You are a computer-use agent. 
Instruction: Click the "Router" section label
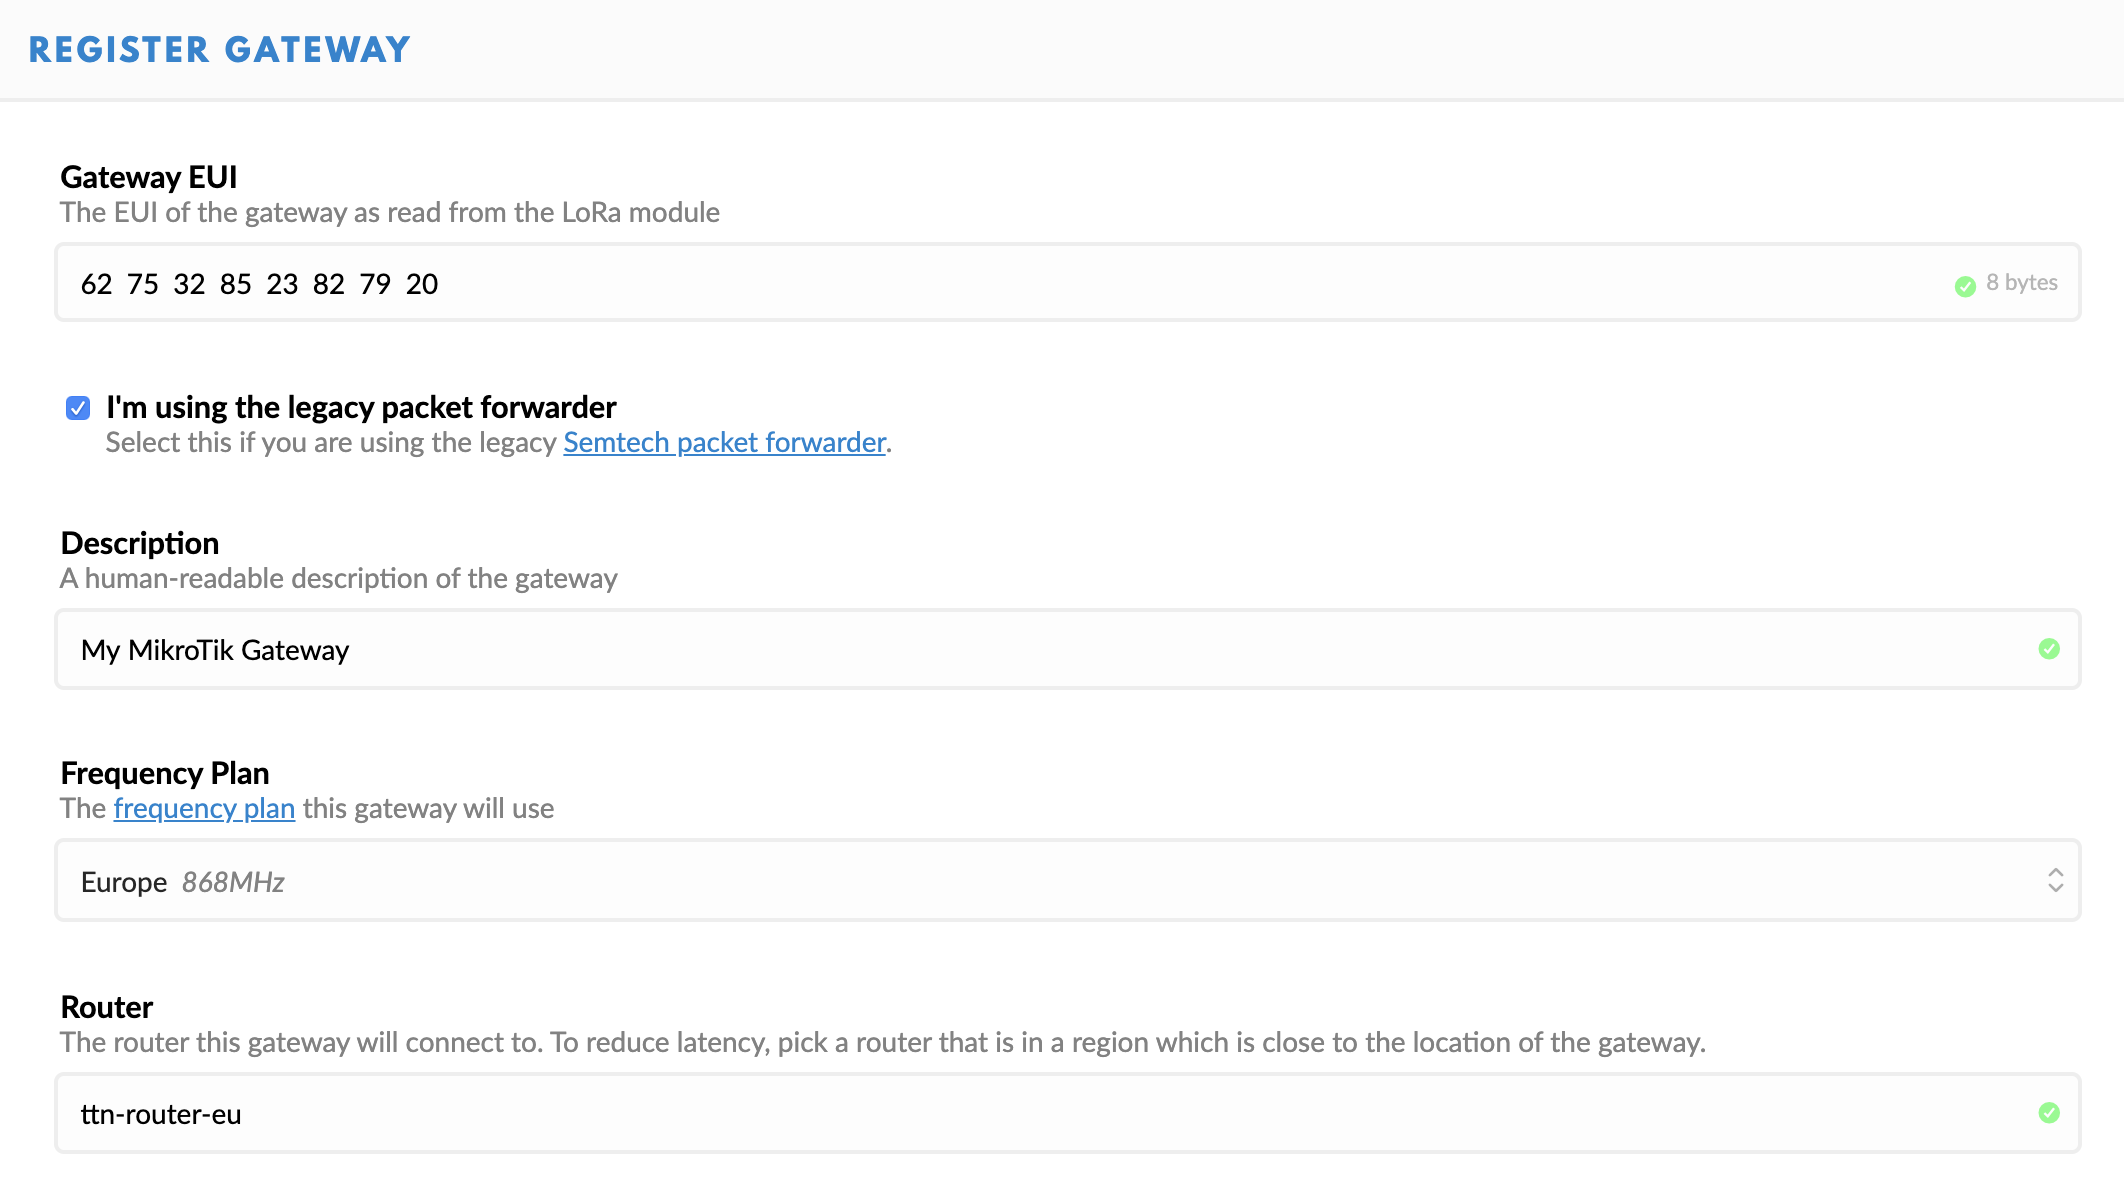(x=106, y=1007)
